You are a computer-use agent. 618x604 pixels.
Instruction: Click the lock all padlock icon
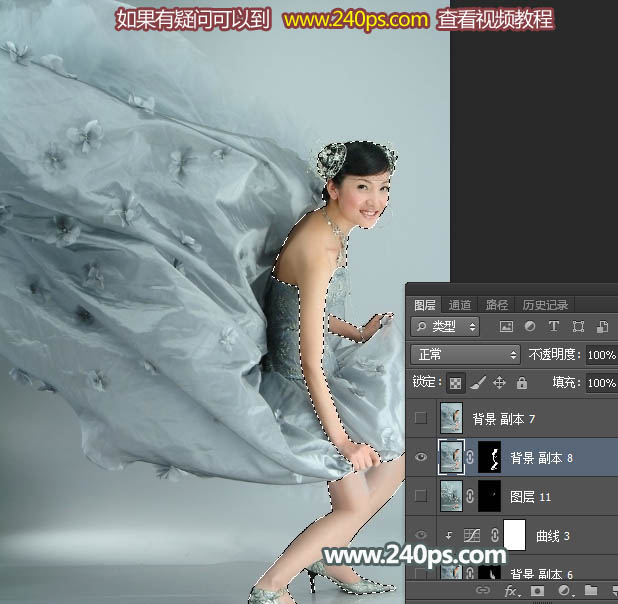(x=521, y=382)
